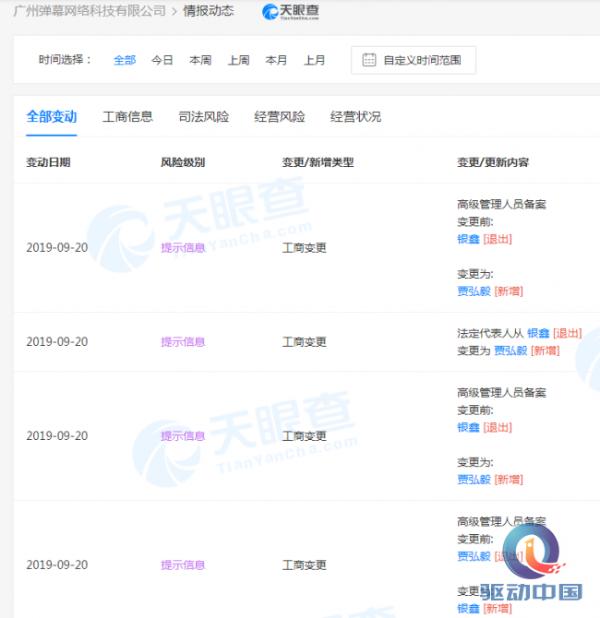Open 银鑫 [退出] link in first row
Viewport: 600px width, 618px height.
click(x=484, y=239)
